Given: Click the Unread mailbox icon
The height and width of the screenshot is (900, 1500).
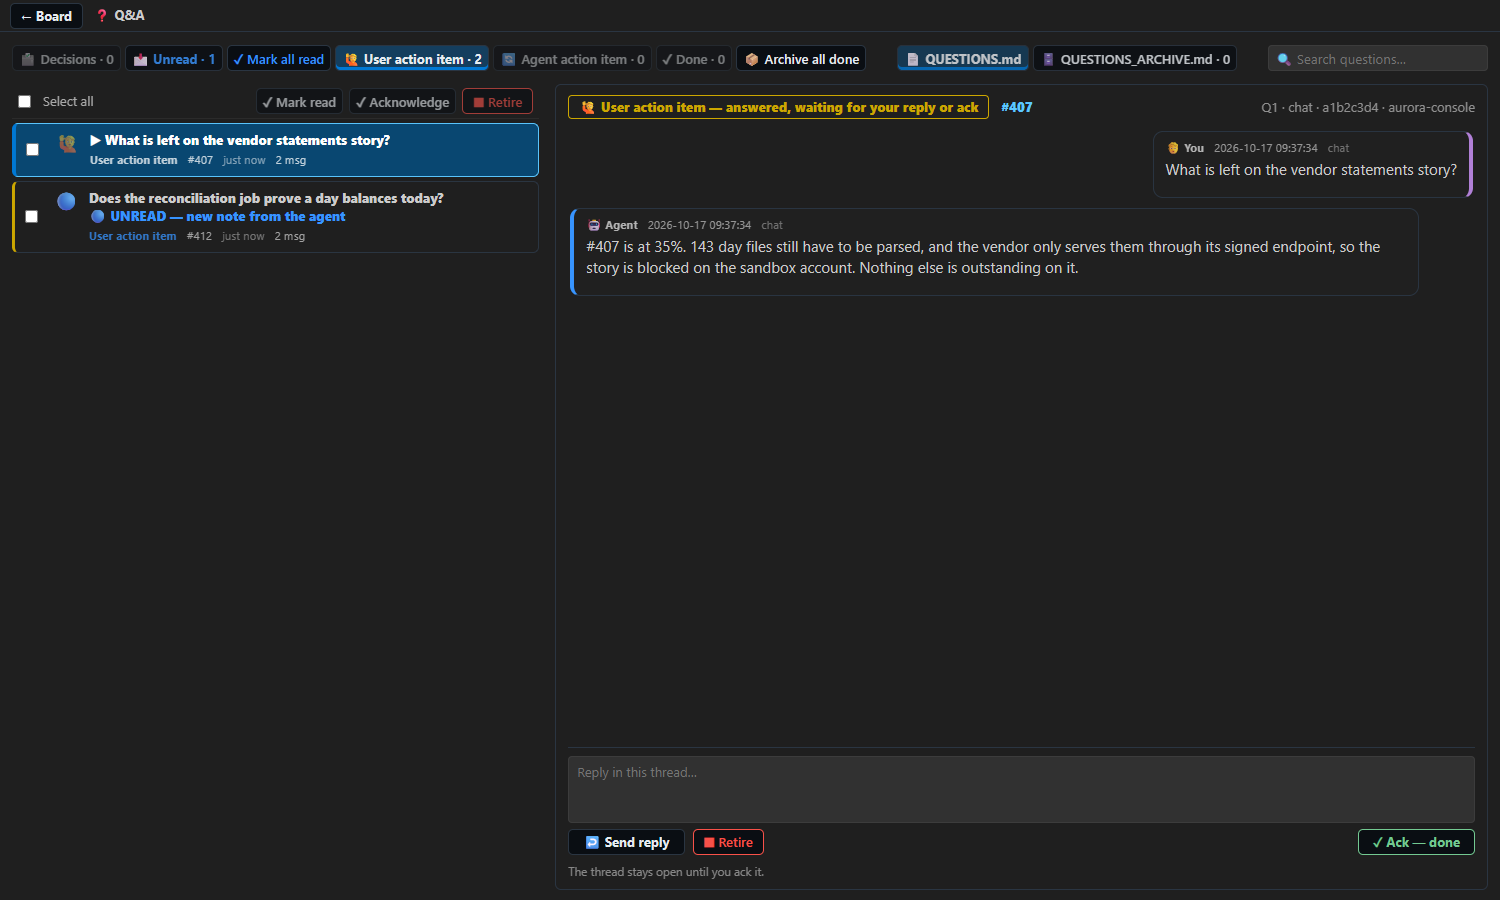Looking at the screenshot, I should [140, 60].
